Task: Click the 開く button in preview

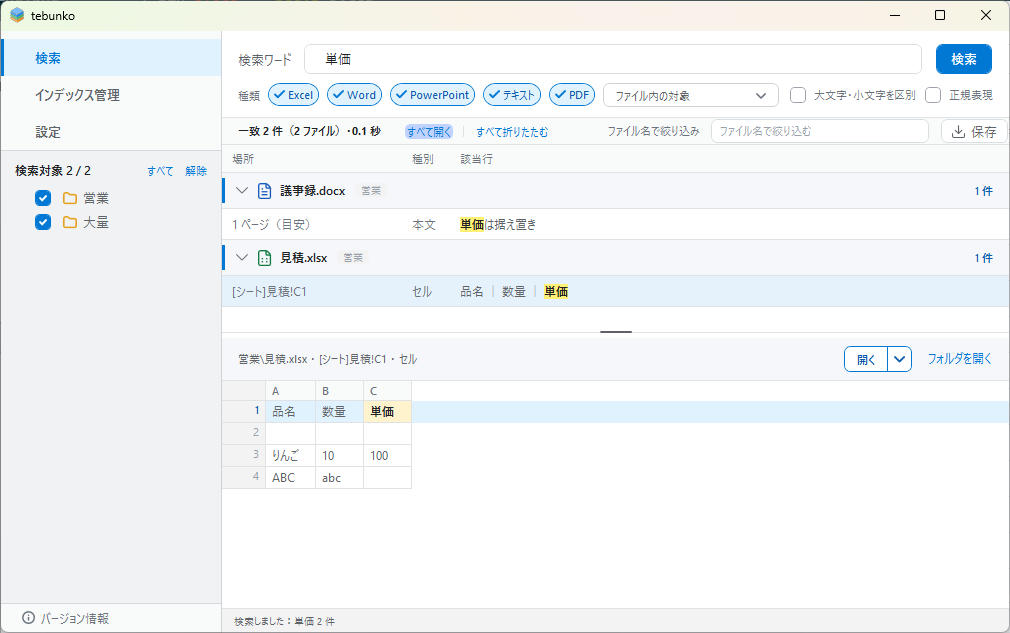Action: pyautogui.click(x=866, y=359)
